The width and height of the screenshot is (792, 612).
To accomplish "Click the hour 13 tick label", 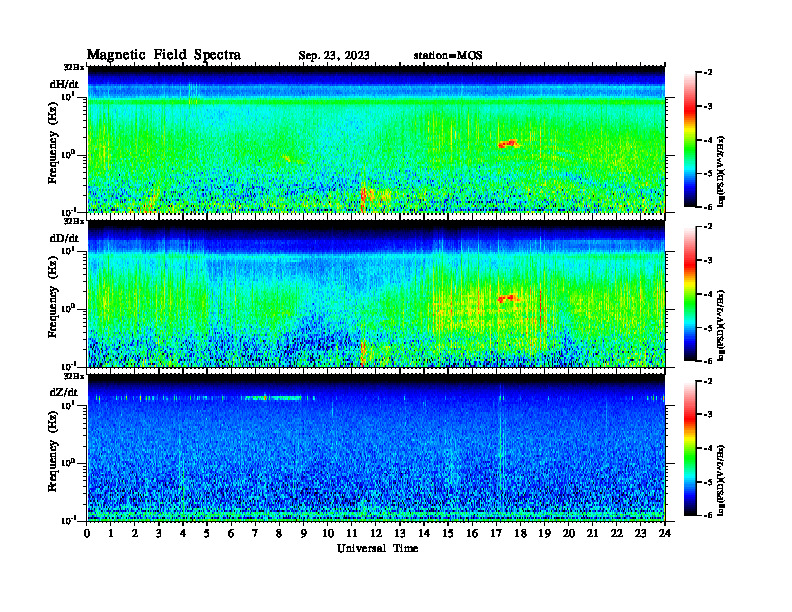I will click(x=400, y=533).
